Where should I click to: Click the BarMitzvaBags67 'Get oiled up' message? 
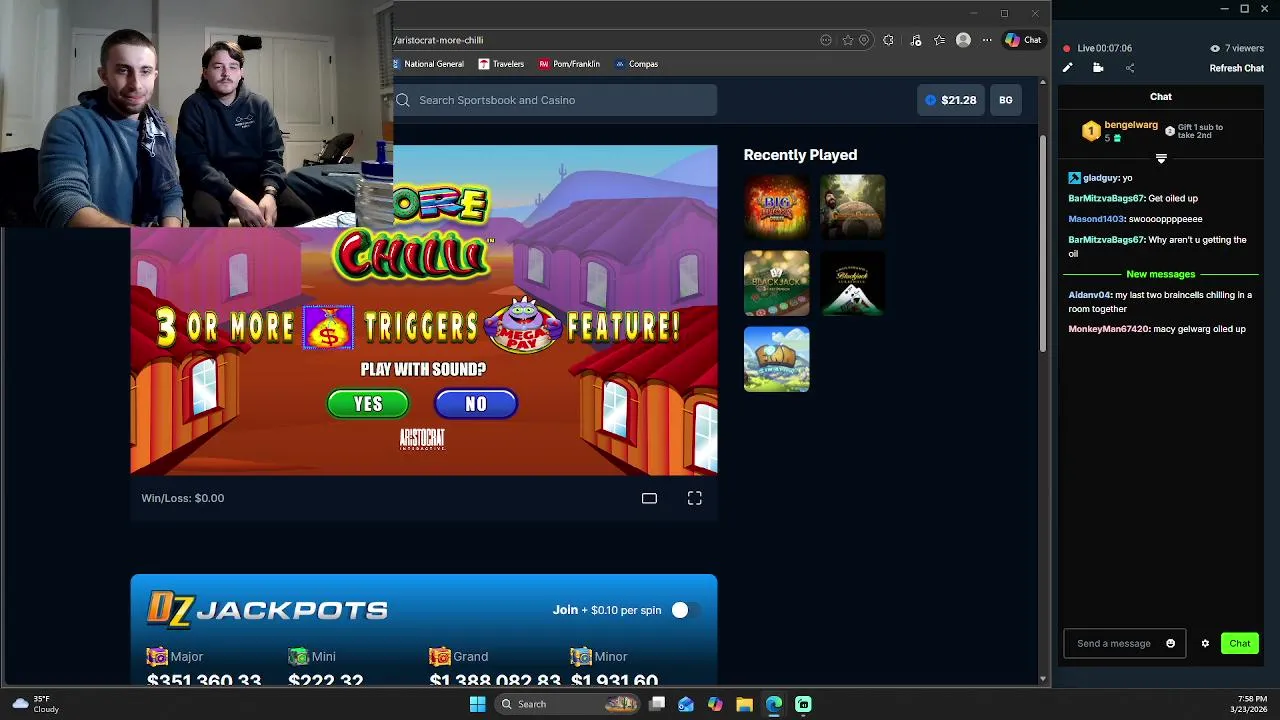pyautogui.click(x=1133, y=198)
